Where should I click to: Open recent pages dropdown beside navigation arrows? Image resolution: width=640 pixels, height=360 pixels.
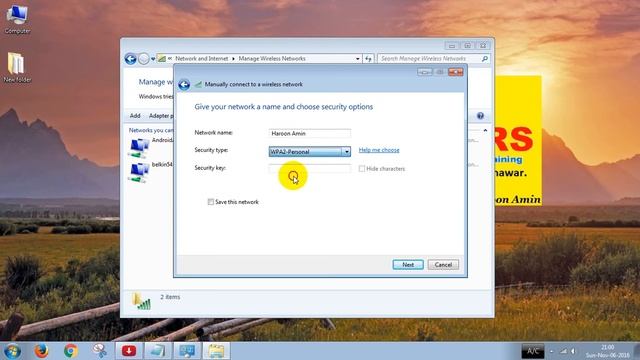(x=153, y=59)
